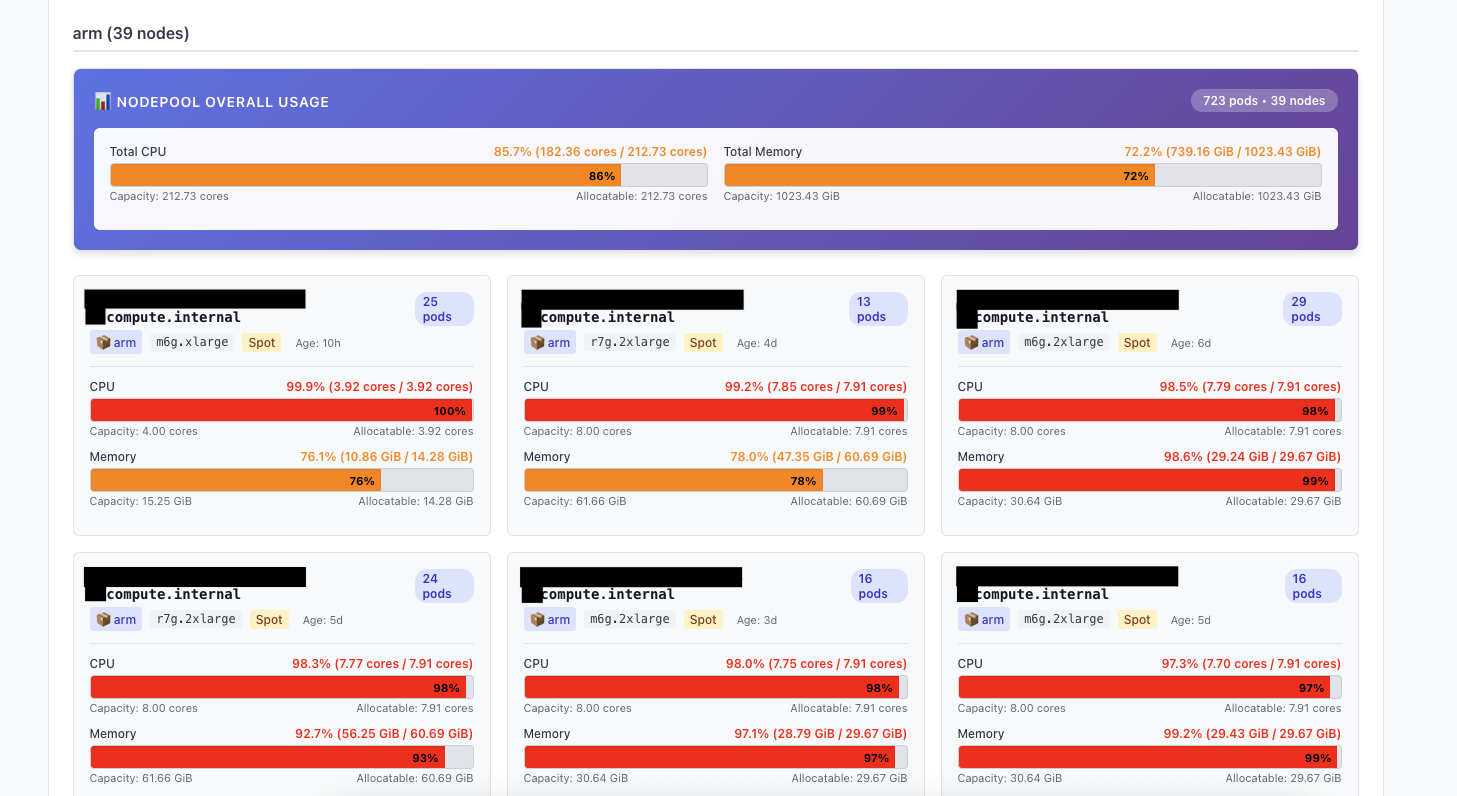Click the package icon on the 13-pod node's arm badge
Screen dimensions: 1457x796
[537, 342]
